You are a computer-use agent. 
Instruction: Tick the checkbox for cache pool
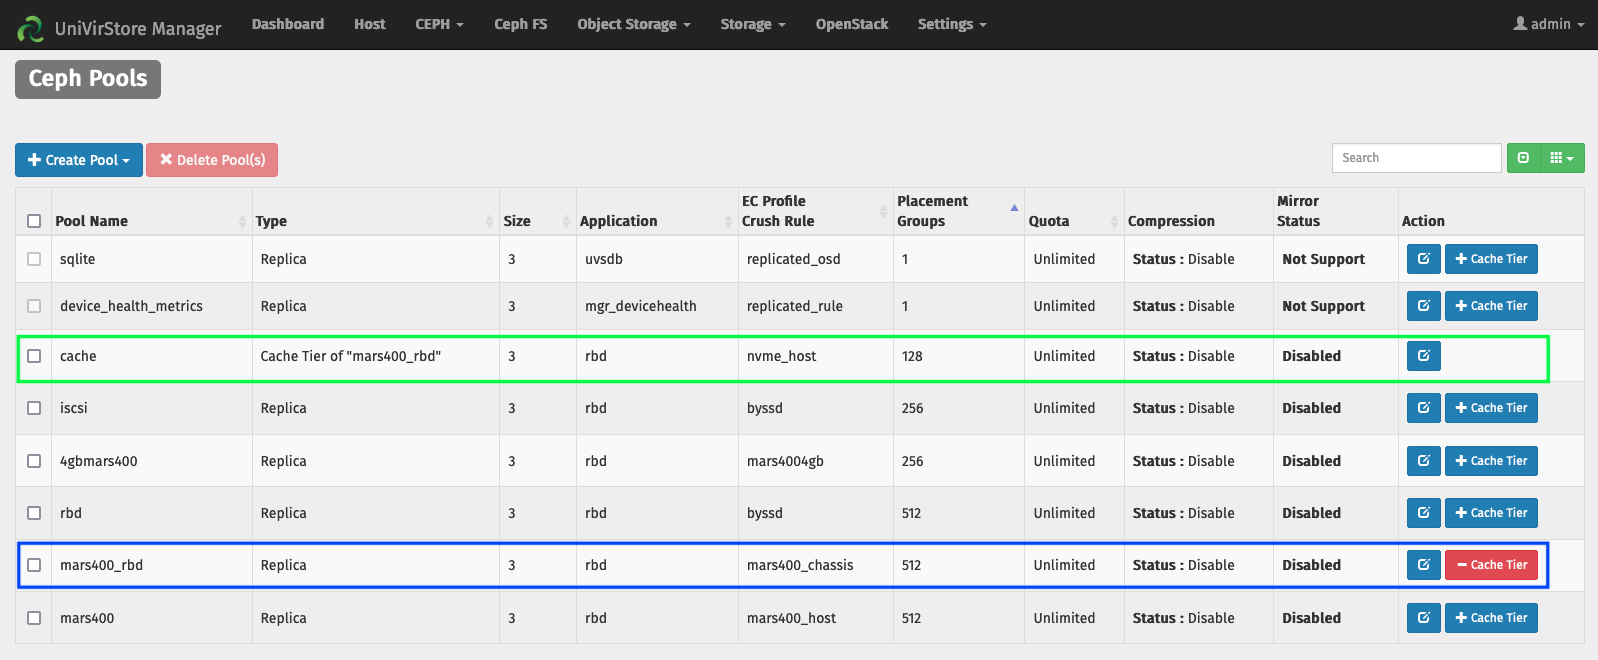[x=34, y=356]
